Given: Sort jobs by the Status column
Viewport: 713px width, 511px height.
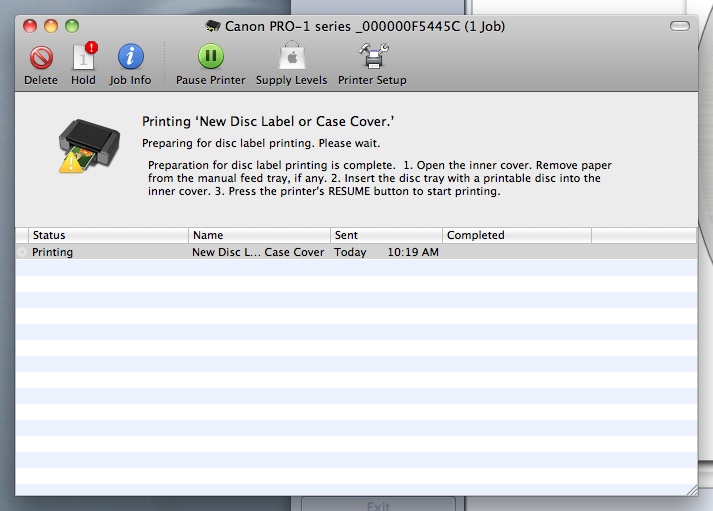Looking at the screenshot, I should click(102, 235).
